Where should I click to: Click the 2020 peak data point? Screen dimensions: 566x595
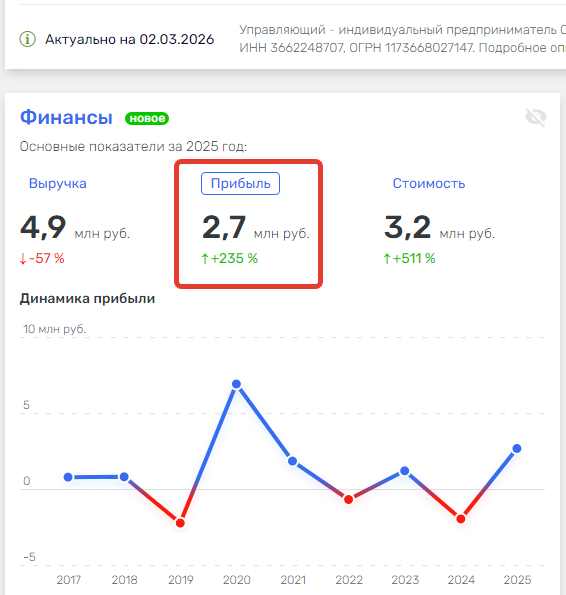[x=236, y=384]
